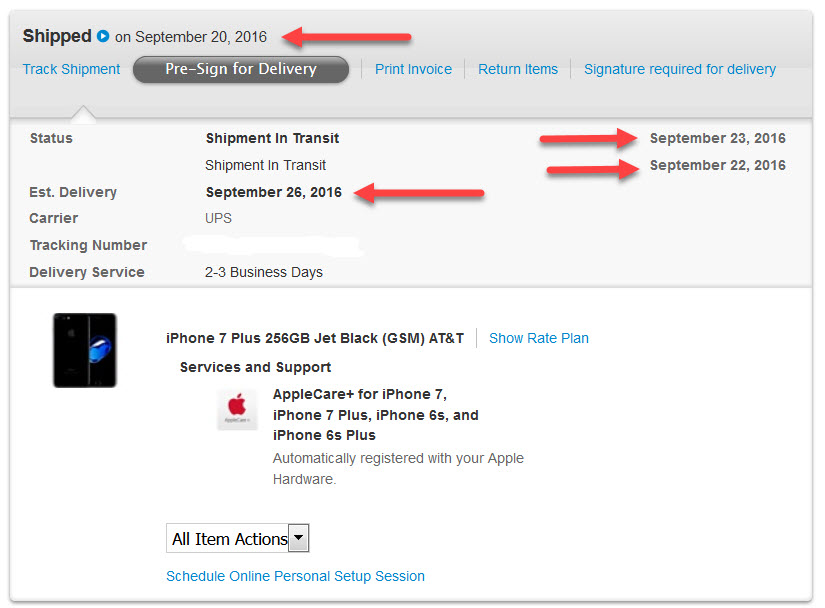Screen dimensions: 825x608
Task: Click the Est. Delivery date September 26, 2016
Action: click(x=274, y=192)
